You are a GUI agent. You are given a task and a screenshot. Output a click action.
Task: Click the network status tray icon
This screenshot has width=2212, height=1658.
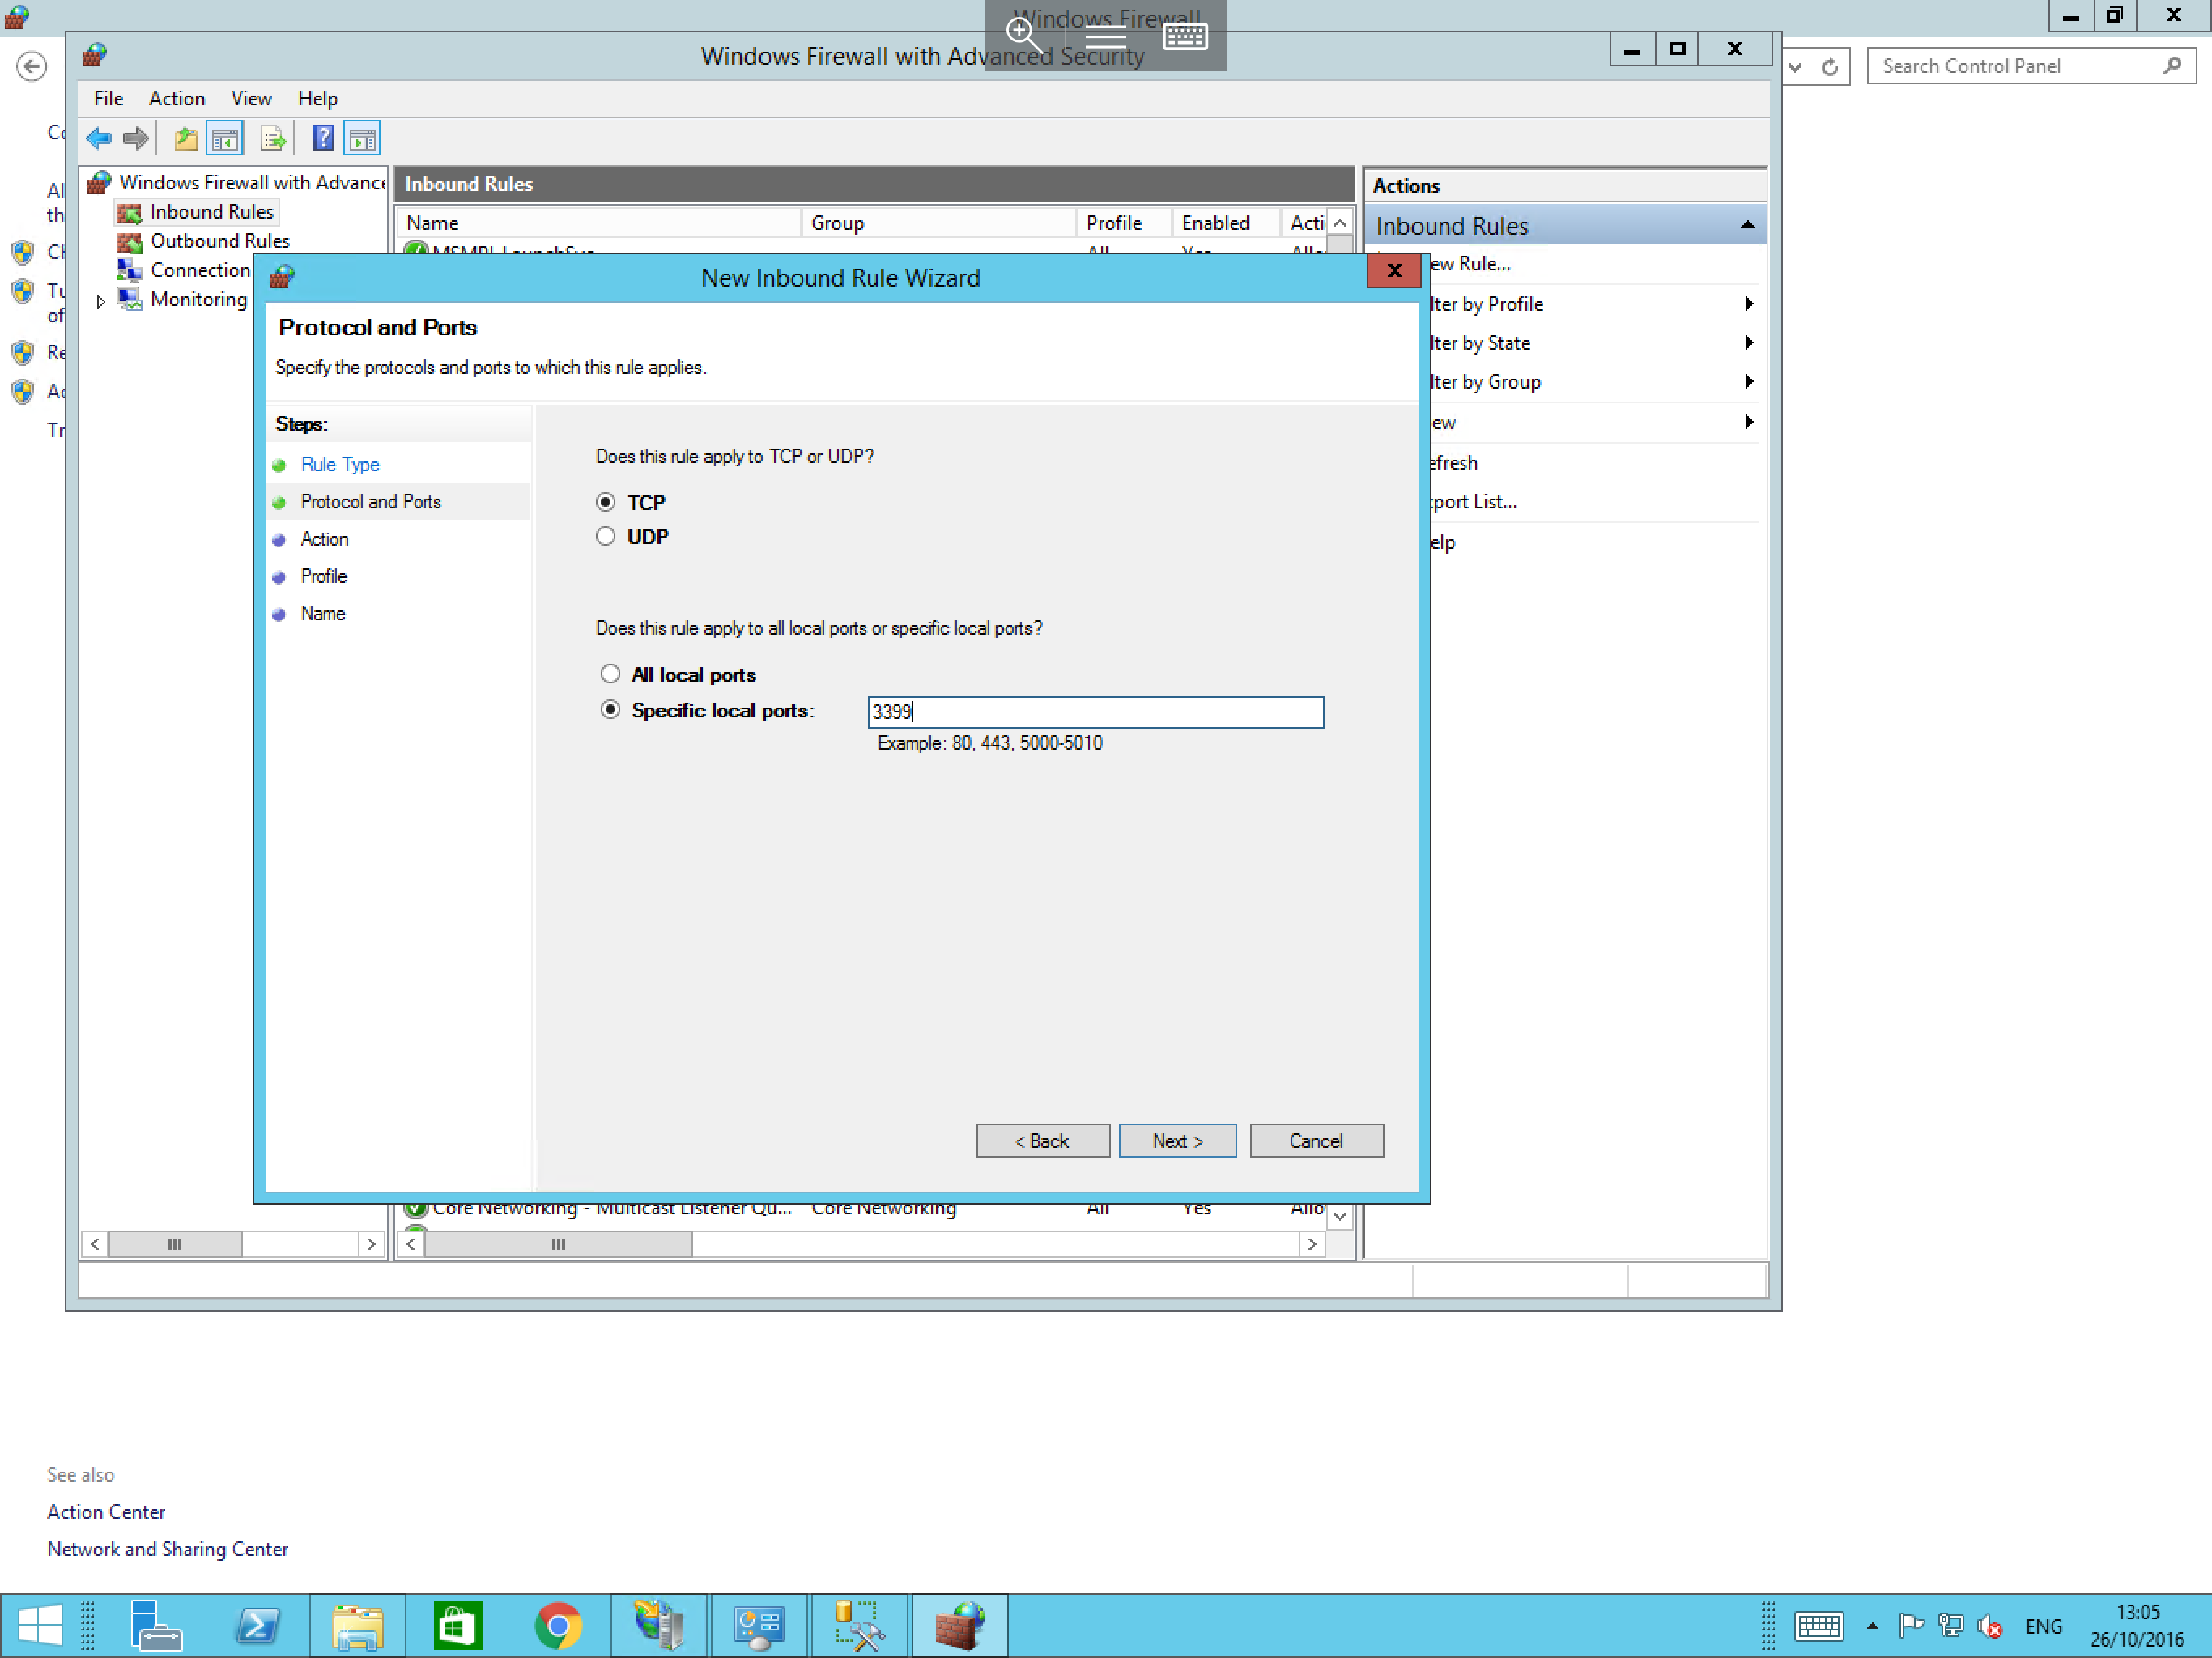1950,1626
